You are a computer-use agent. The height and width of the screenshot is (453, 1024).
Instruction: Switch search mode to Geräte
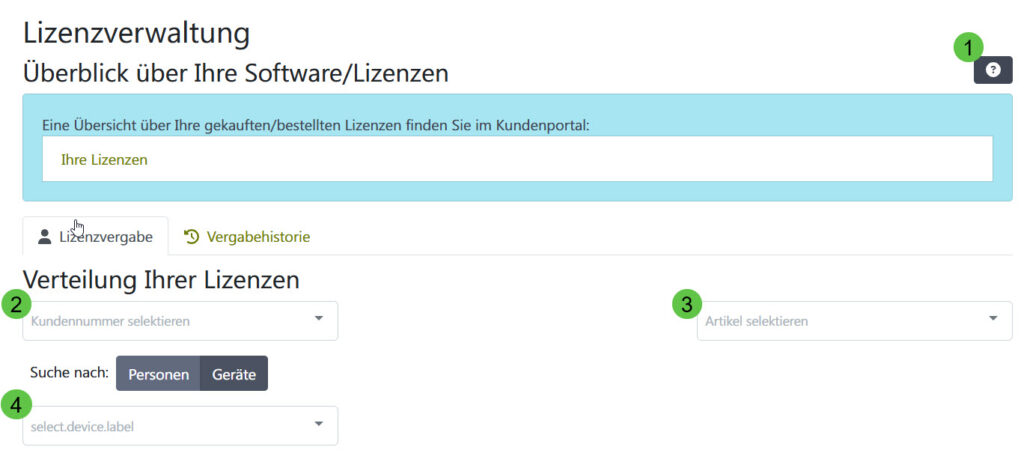pos(233,374)
